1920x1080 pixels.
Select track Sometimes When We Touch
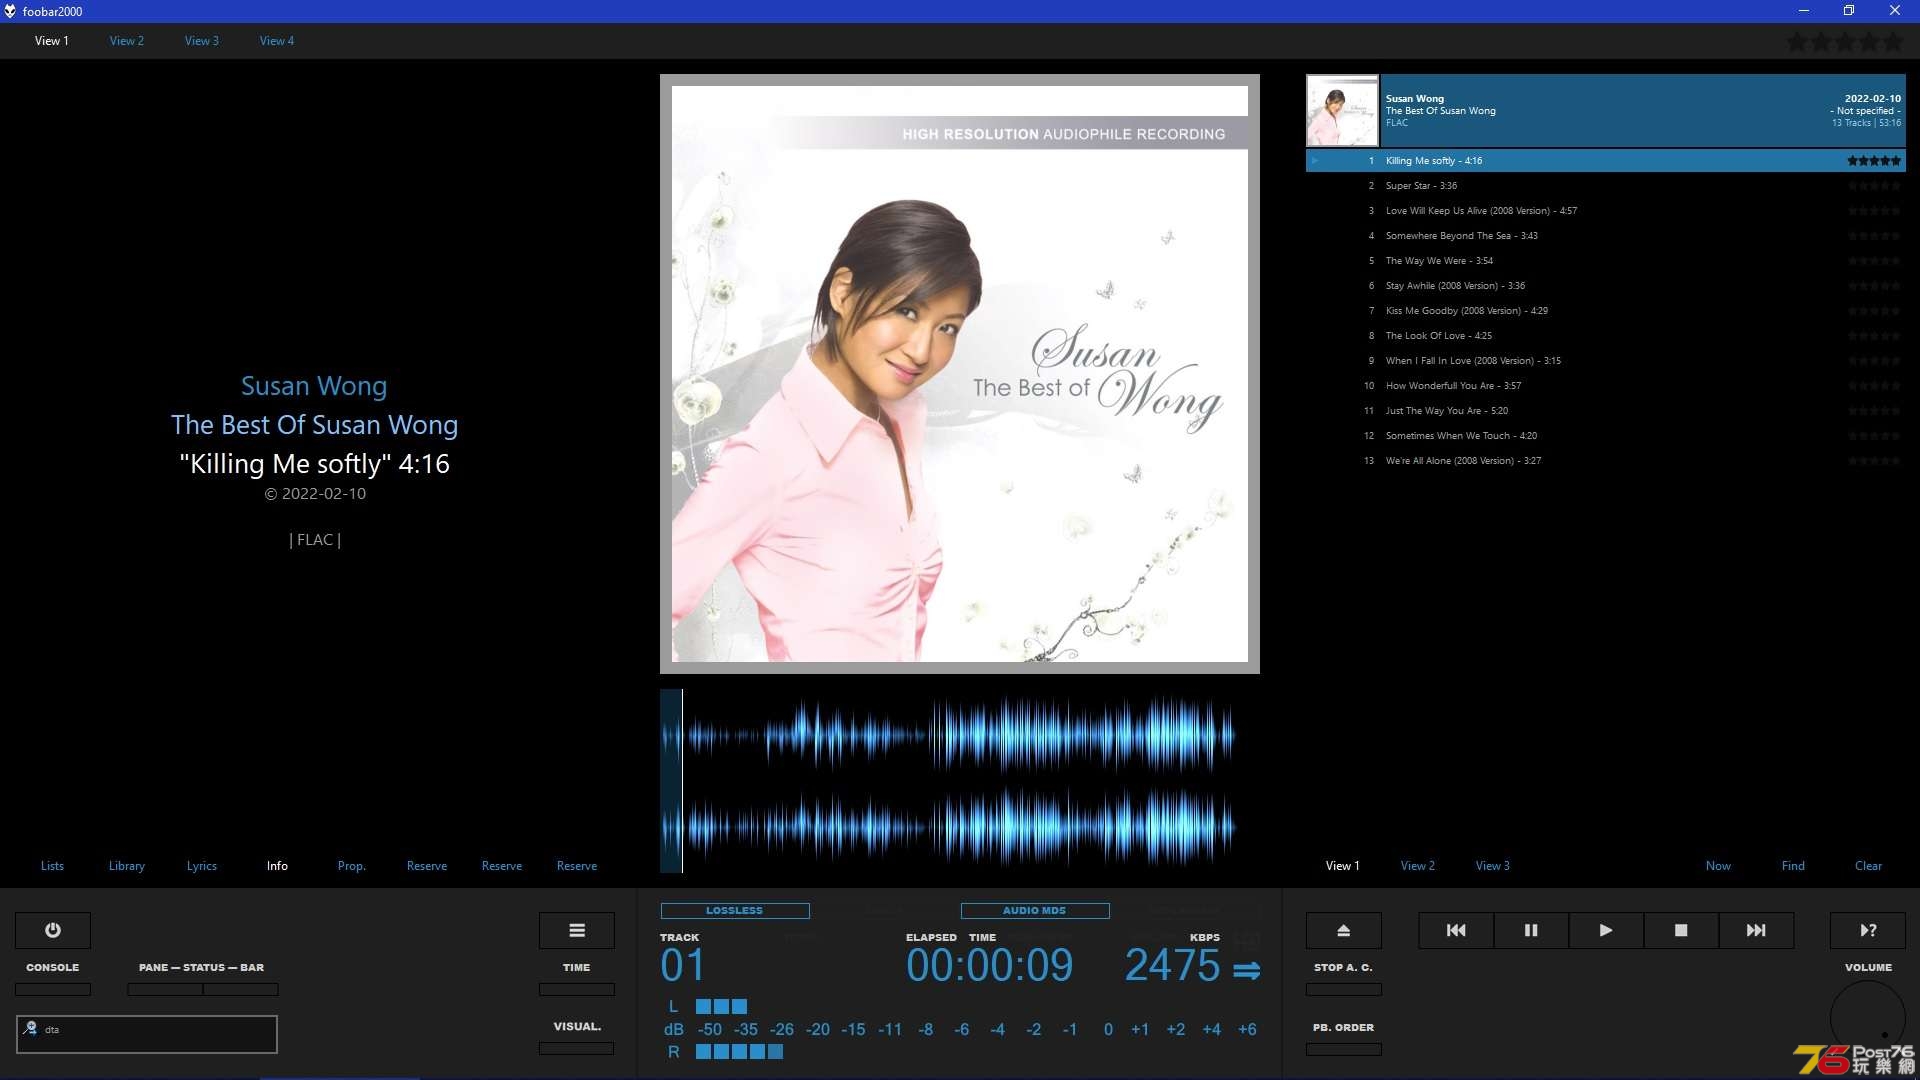[1606, 436]
